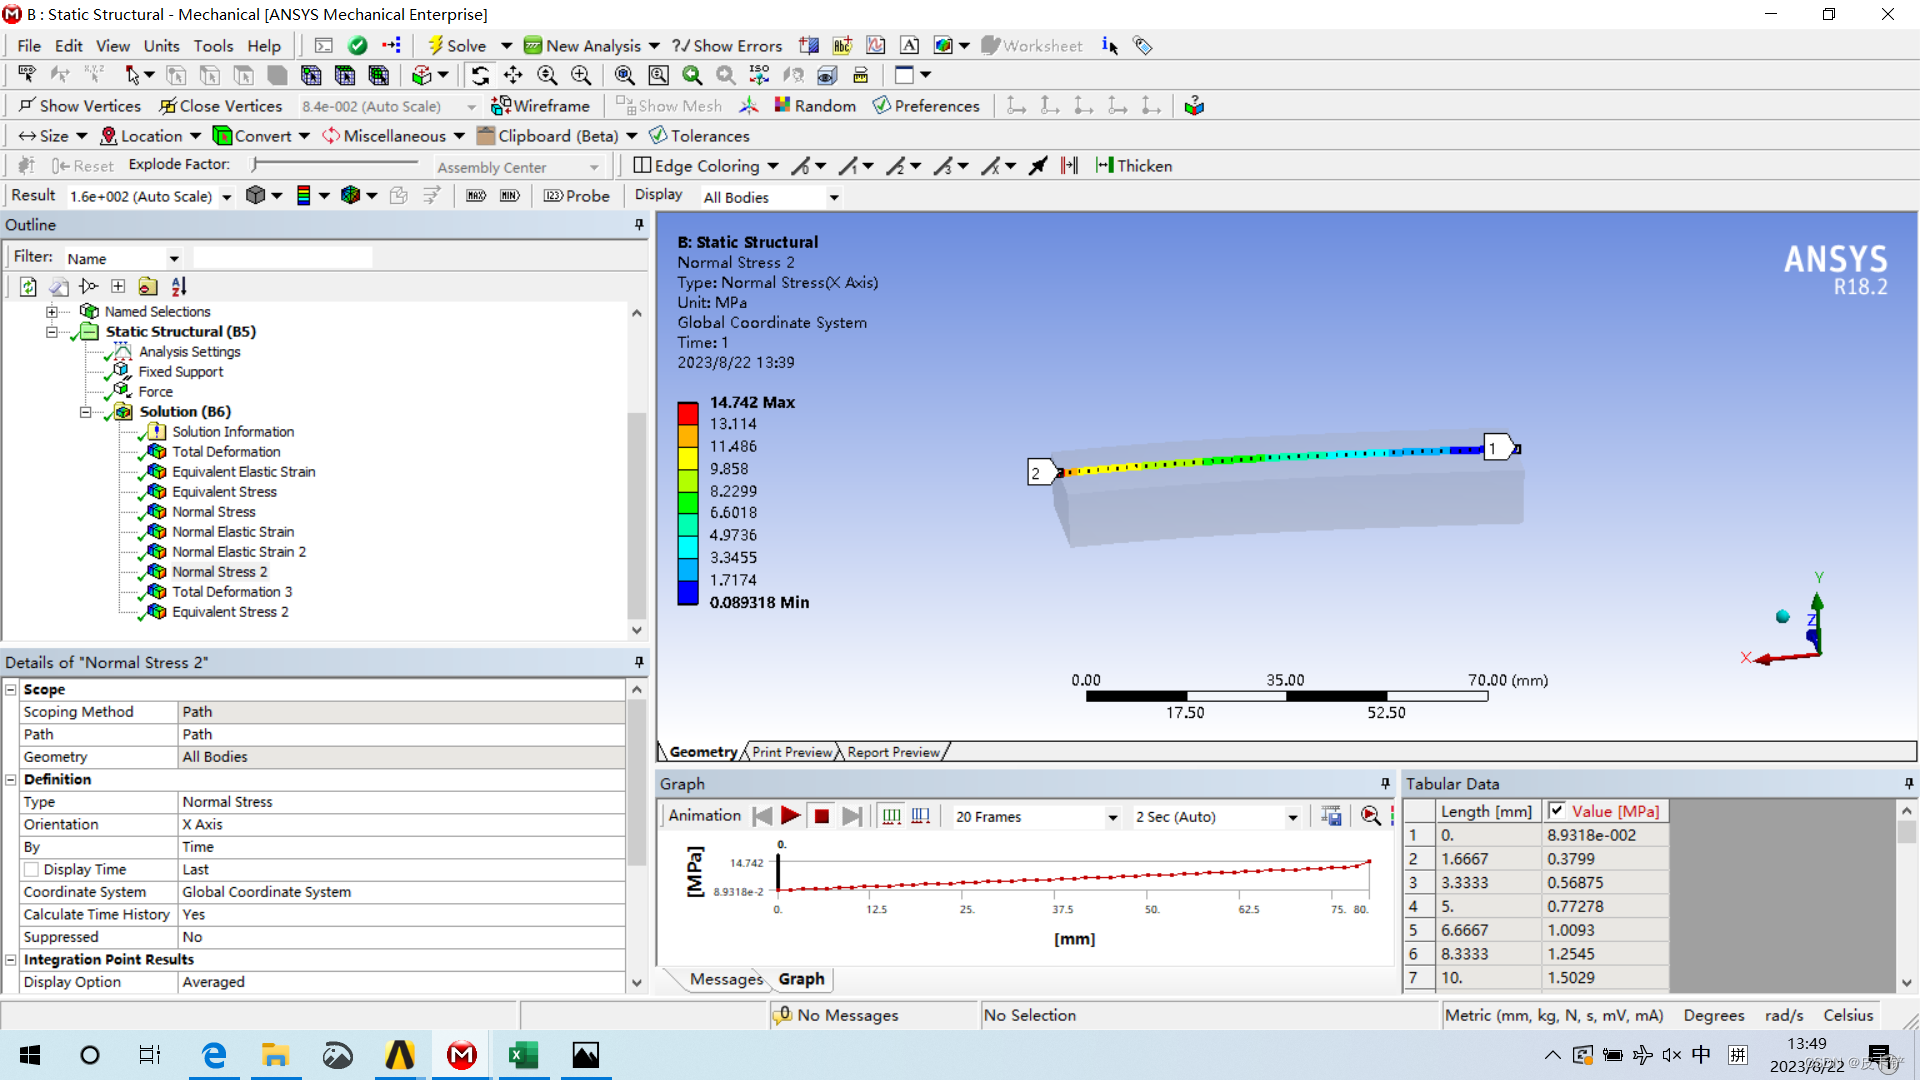The image size is (1920, 1080).
Task: Select the Wireframe display mode
Action: 541,105
